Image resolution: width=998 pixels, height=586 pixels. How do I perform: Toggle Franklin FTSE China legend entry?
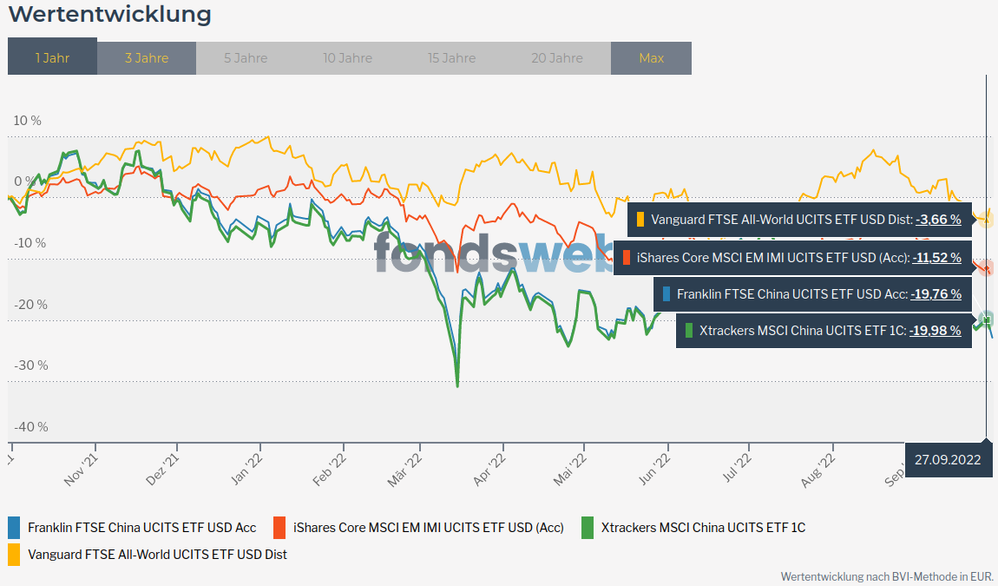142,527
